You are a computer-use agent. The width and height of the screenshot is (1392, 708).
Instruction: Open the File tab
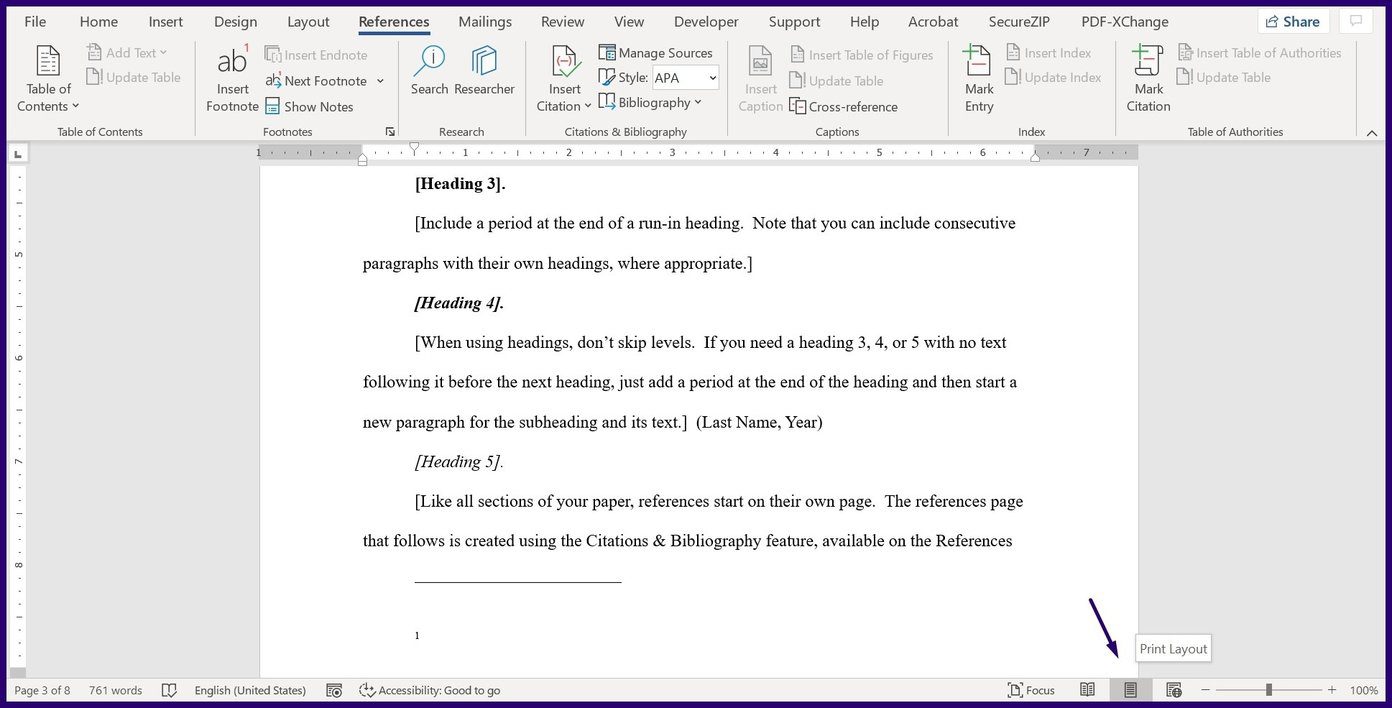[35, 21]
